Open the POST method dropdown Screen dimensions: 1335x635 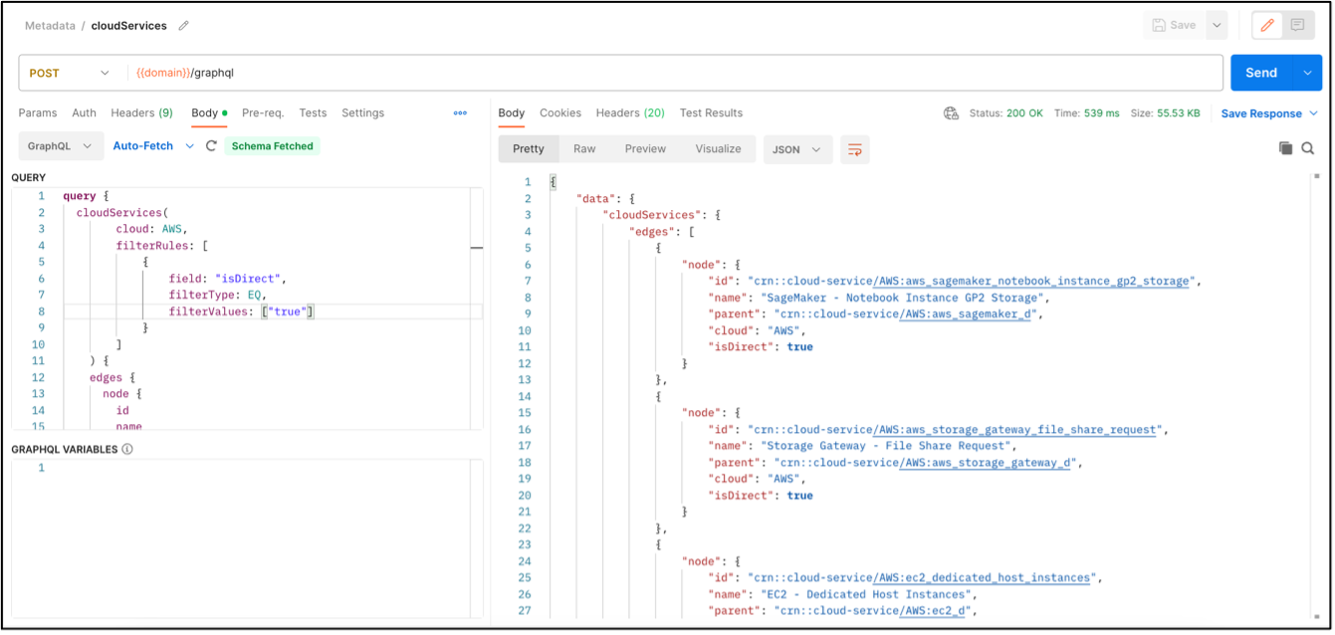click(69, 73)
